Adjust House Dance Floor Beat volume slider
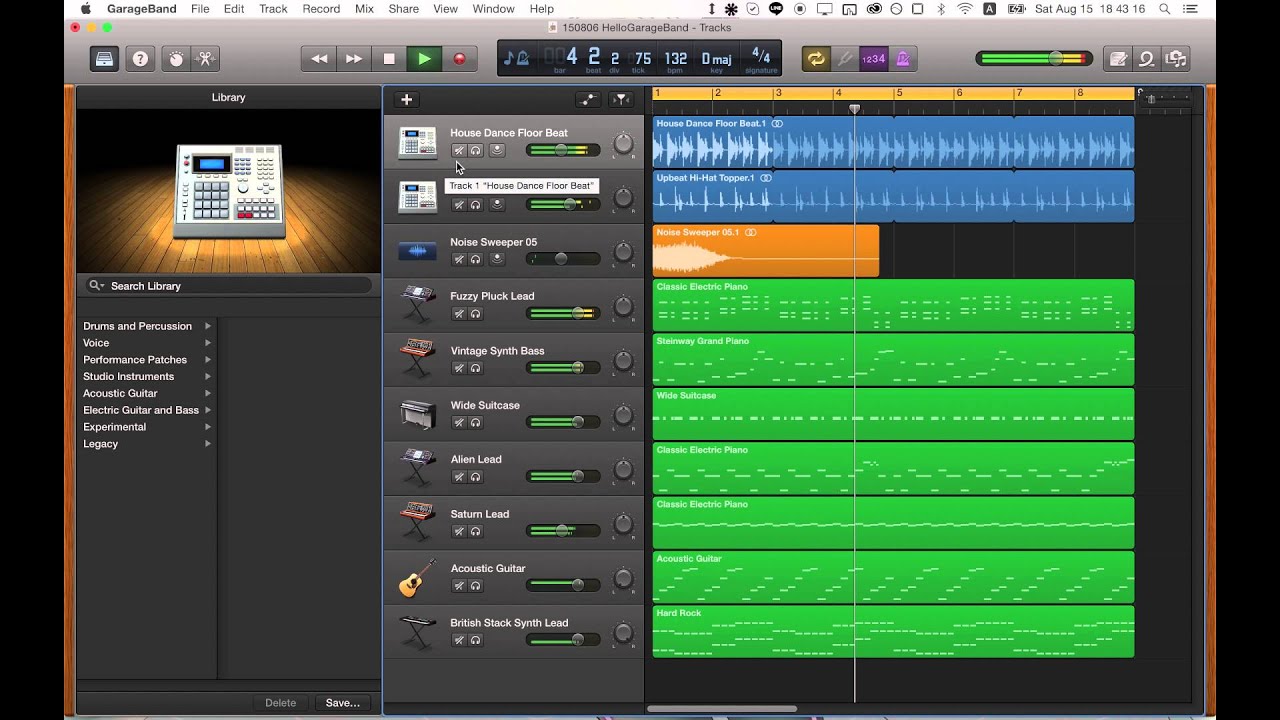Screen dimensions: 1280x720 coord(563,151)
